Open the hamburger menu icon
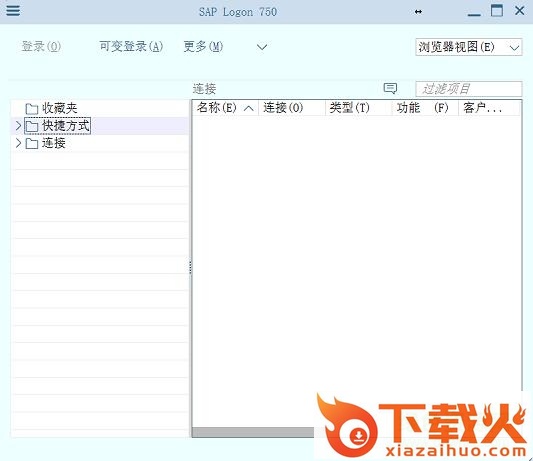This screenshot has width=533, height=461. pos(13,11)
